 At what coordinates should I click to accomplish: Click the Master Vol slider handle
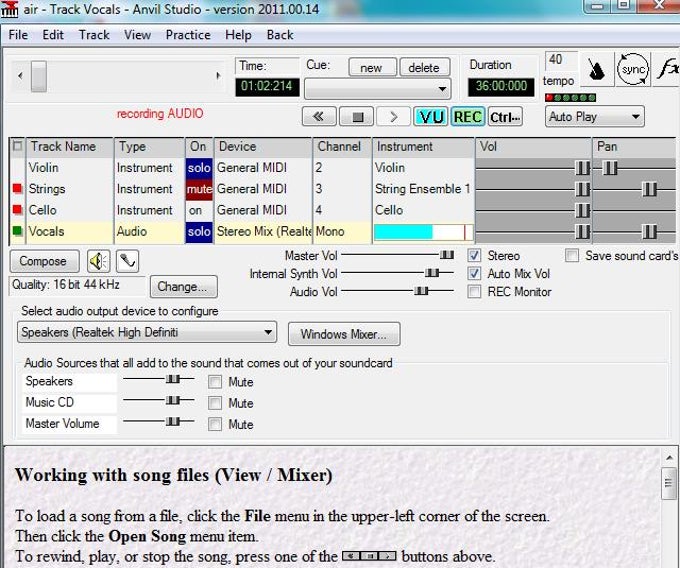[447, 255]
